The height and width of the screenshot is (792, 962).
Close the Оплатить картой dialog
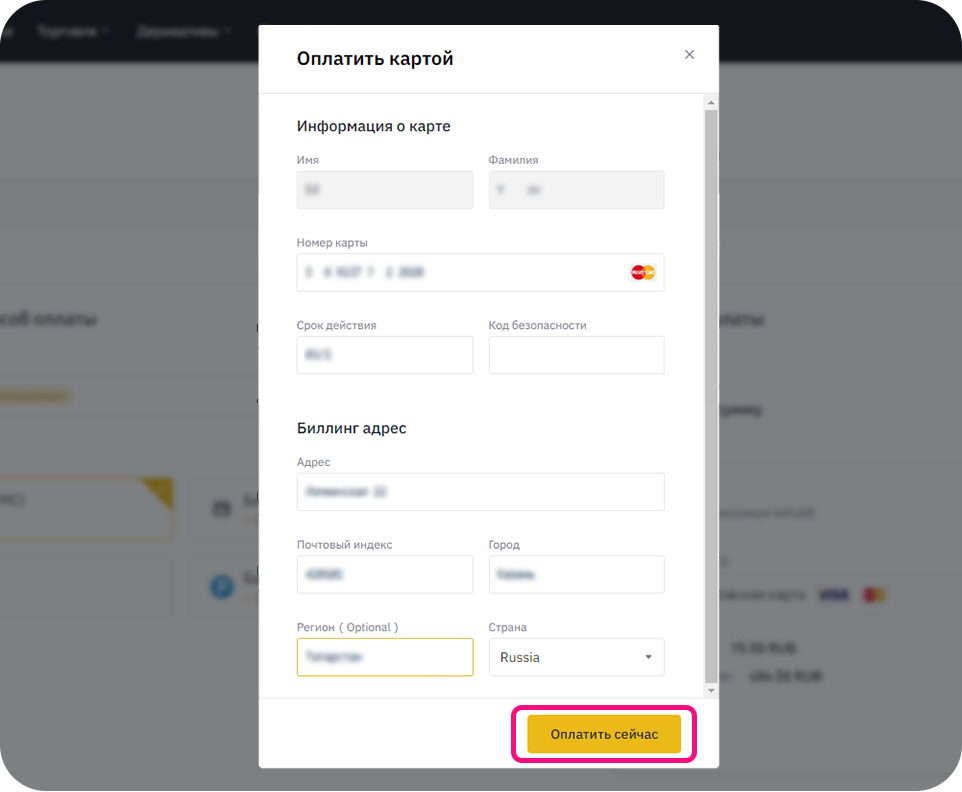[689, 55]
